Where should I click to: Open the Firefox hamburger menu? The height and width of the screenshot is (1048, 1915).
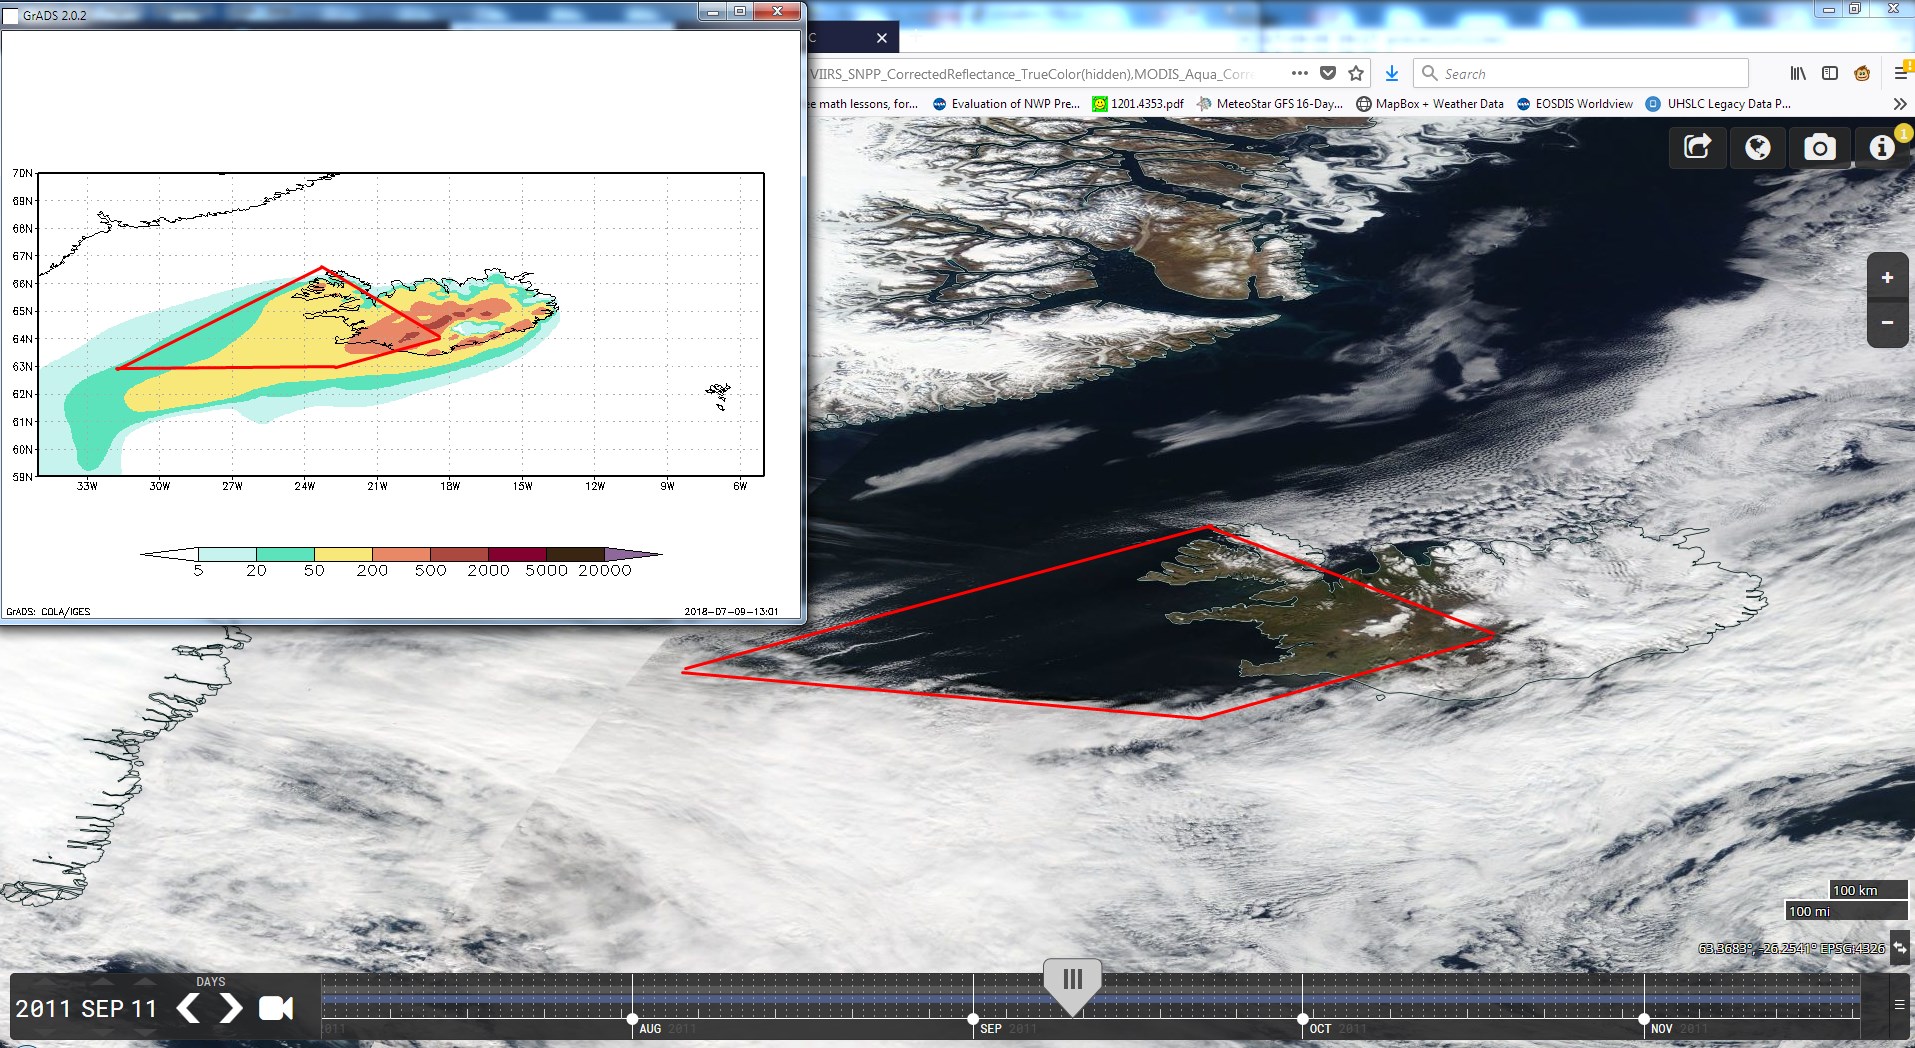click(x=1900, y=73)
